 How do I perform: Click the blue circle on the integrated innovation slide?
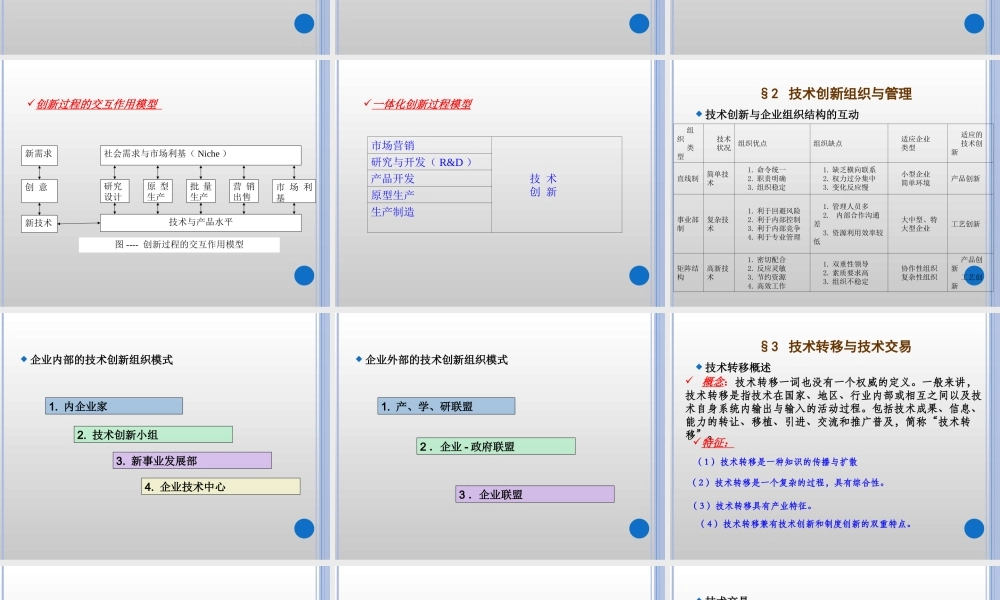coord(639,276)
